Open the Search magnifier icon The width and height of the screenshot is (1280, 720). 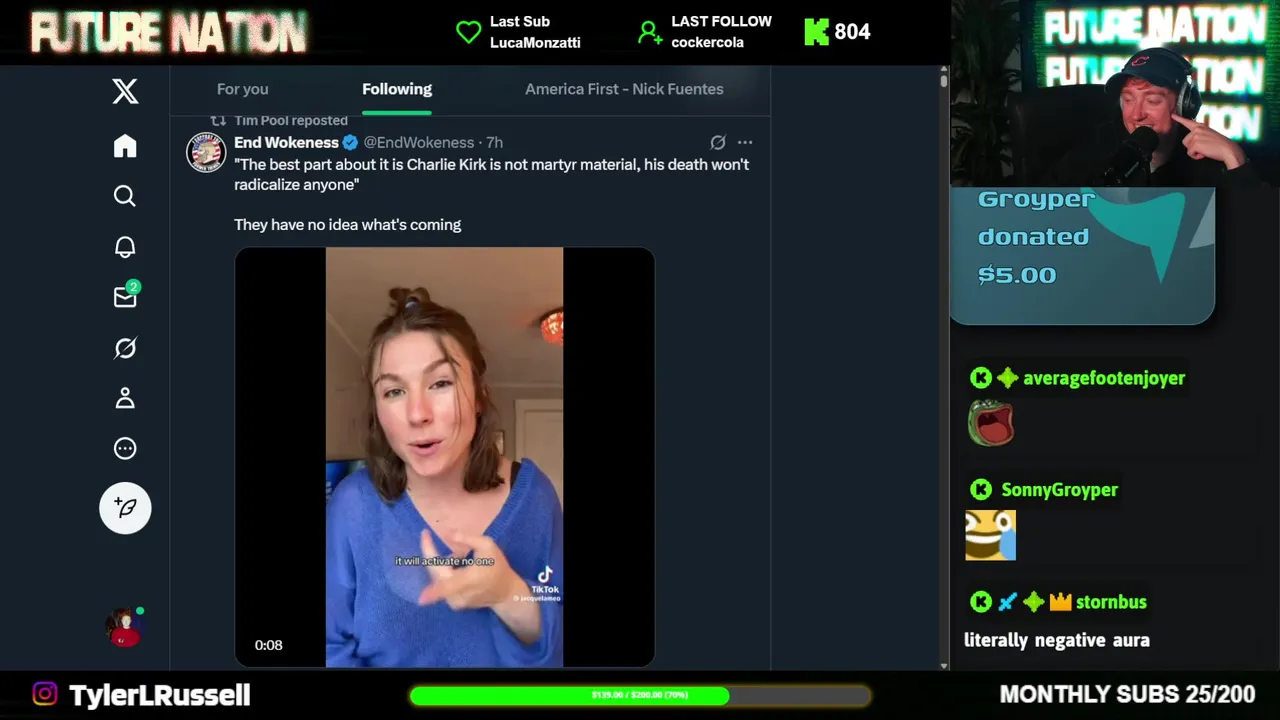click(x=125, y=196)
